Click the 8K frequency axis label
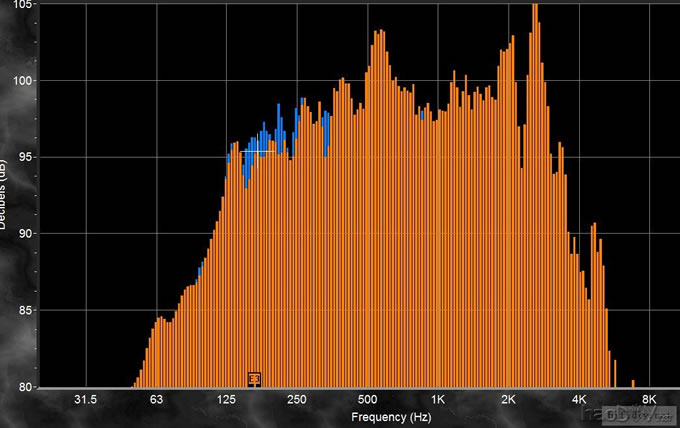680x428 pixels. [x=649, y=400]
